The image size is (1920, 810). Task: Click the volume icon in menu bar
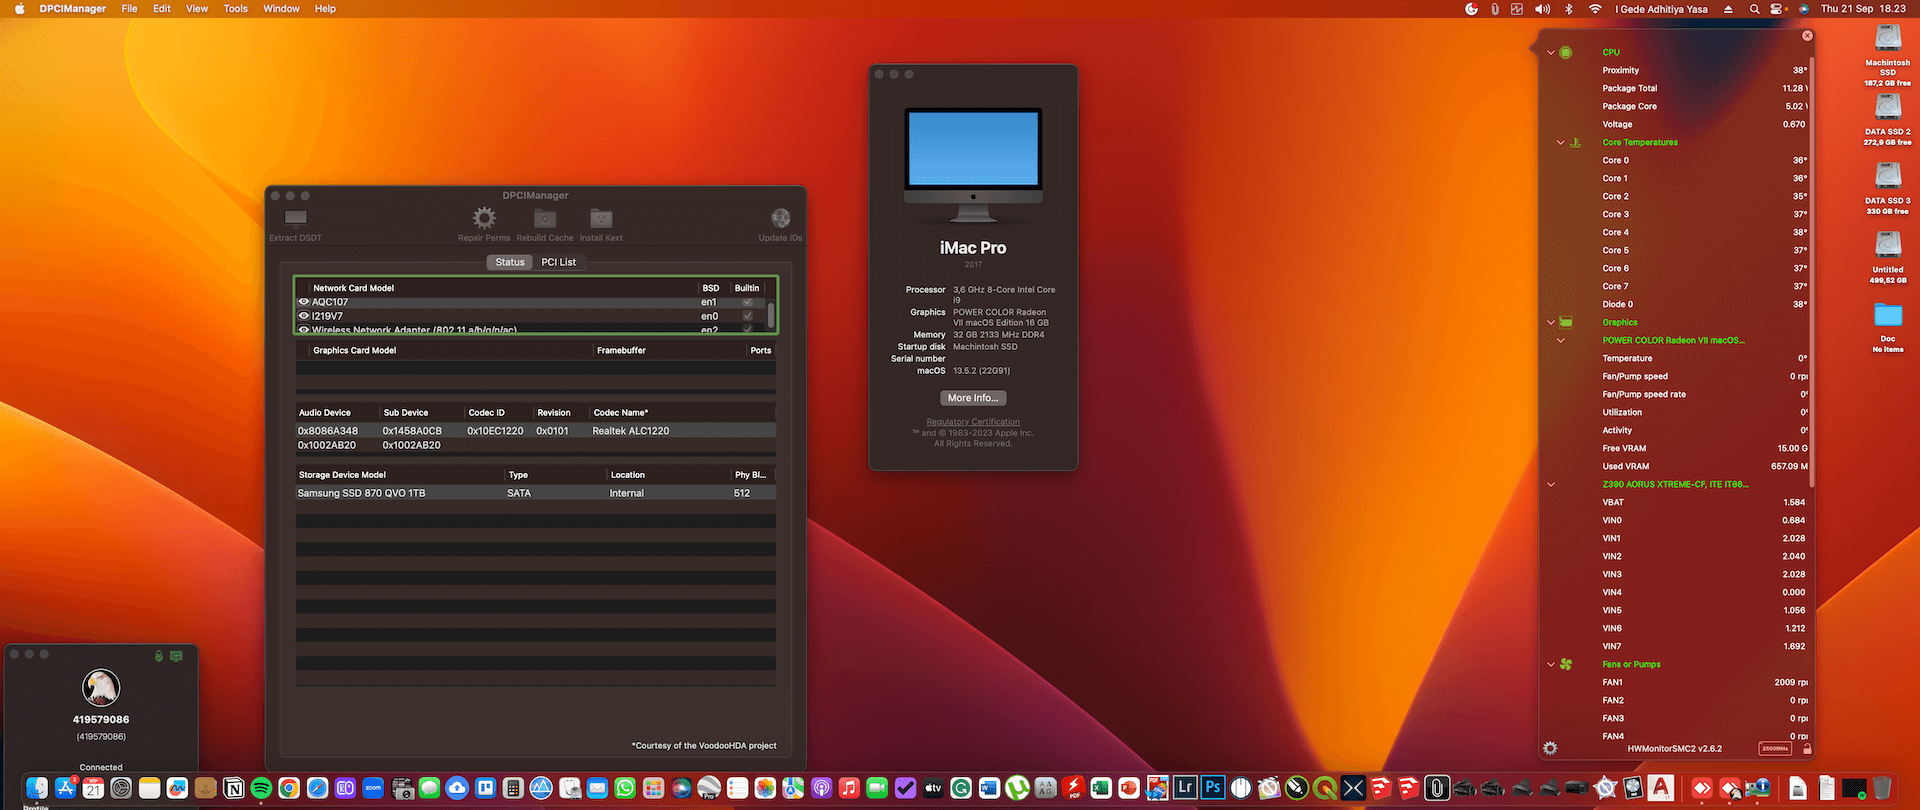coord(1543,9)
